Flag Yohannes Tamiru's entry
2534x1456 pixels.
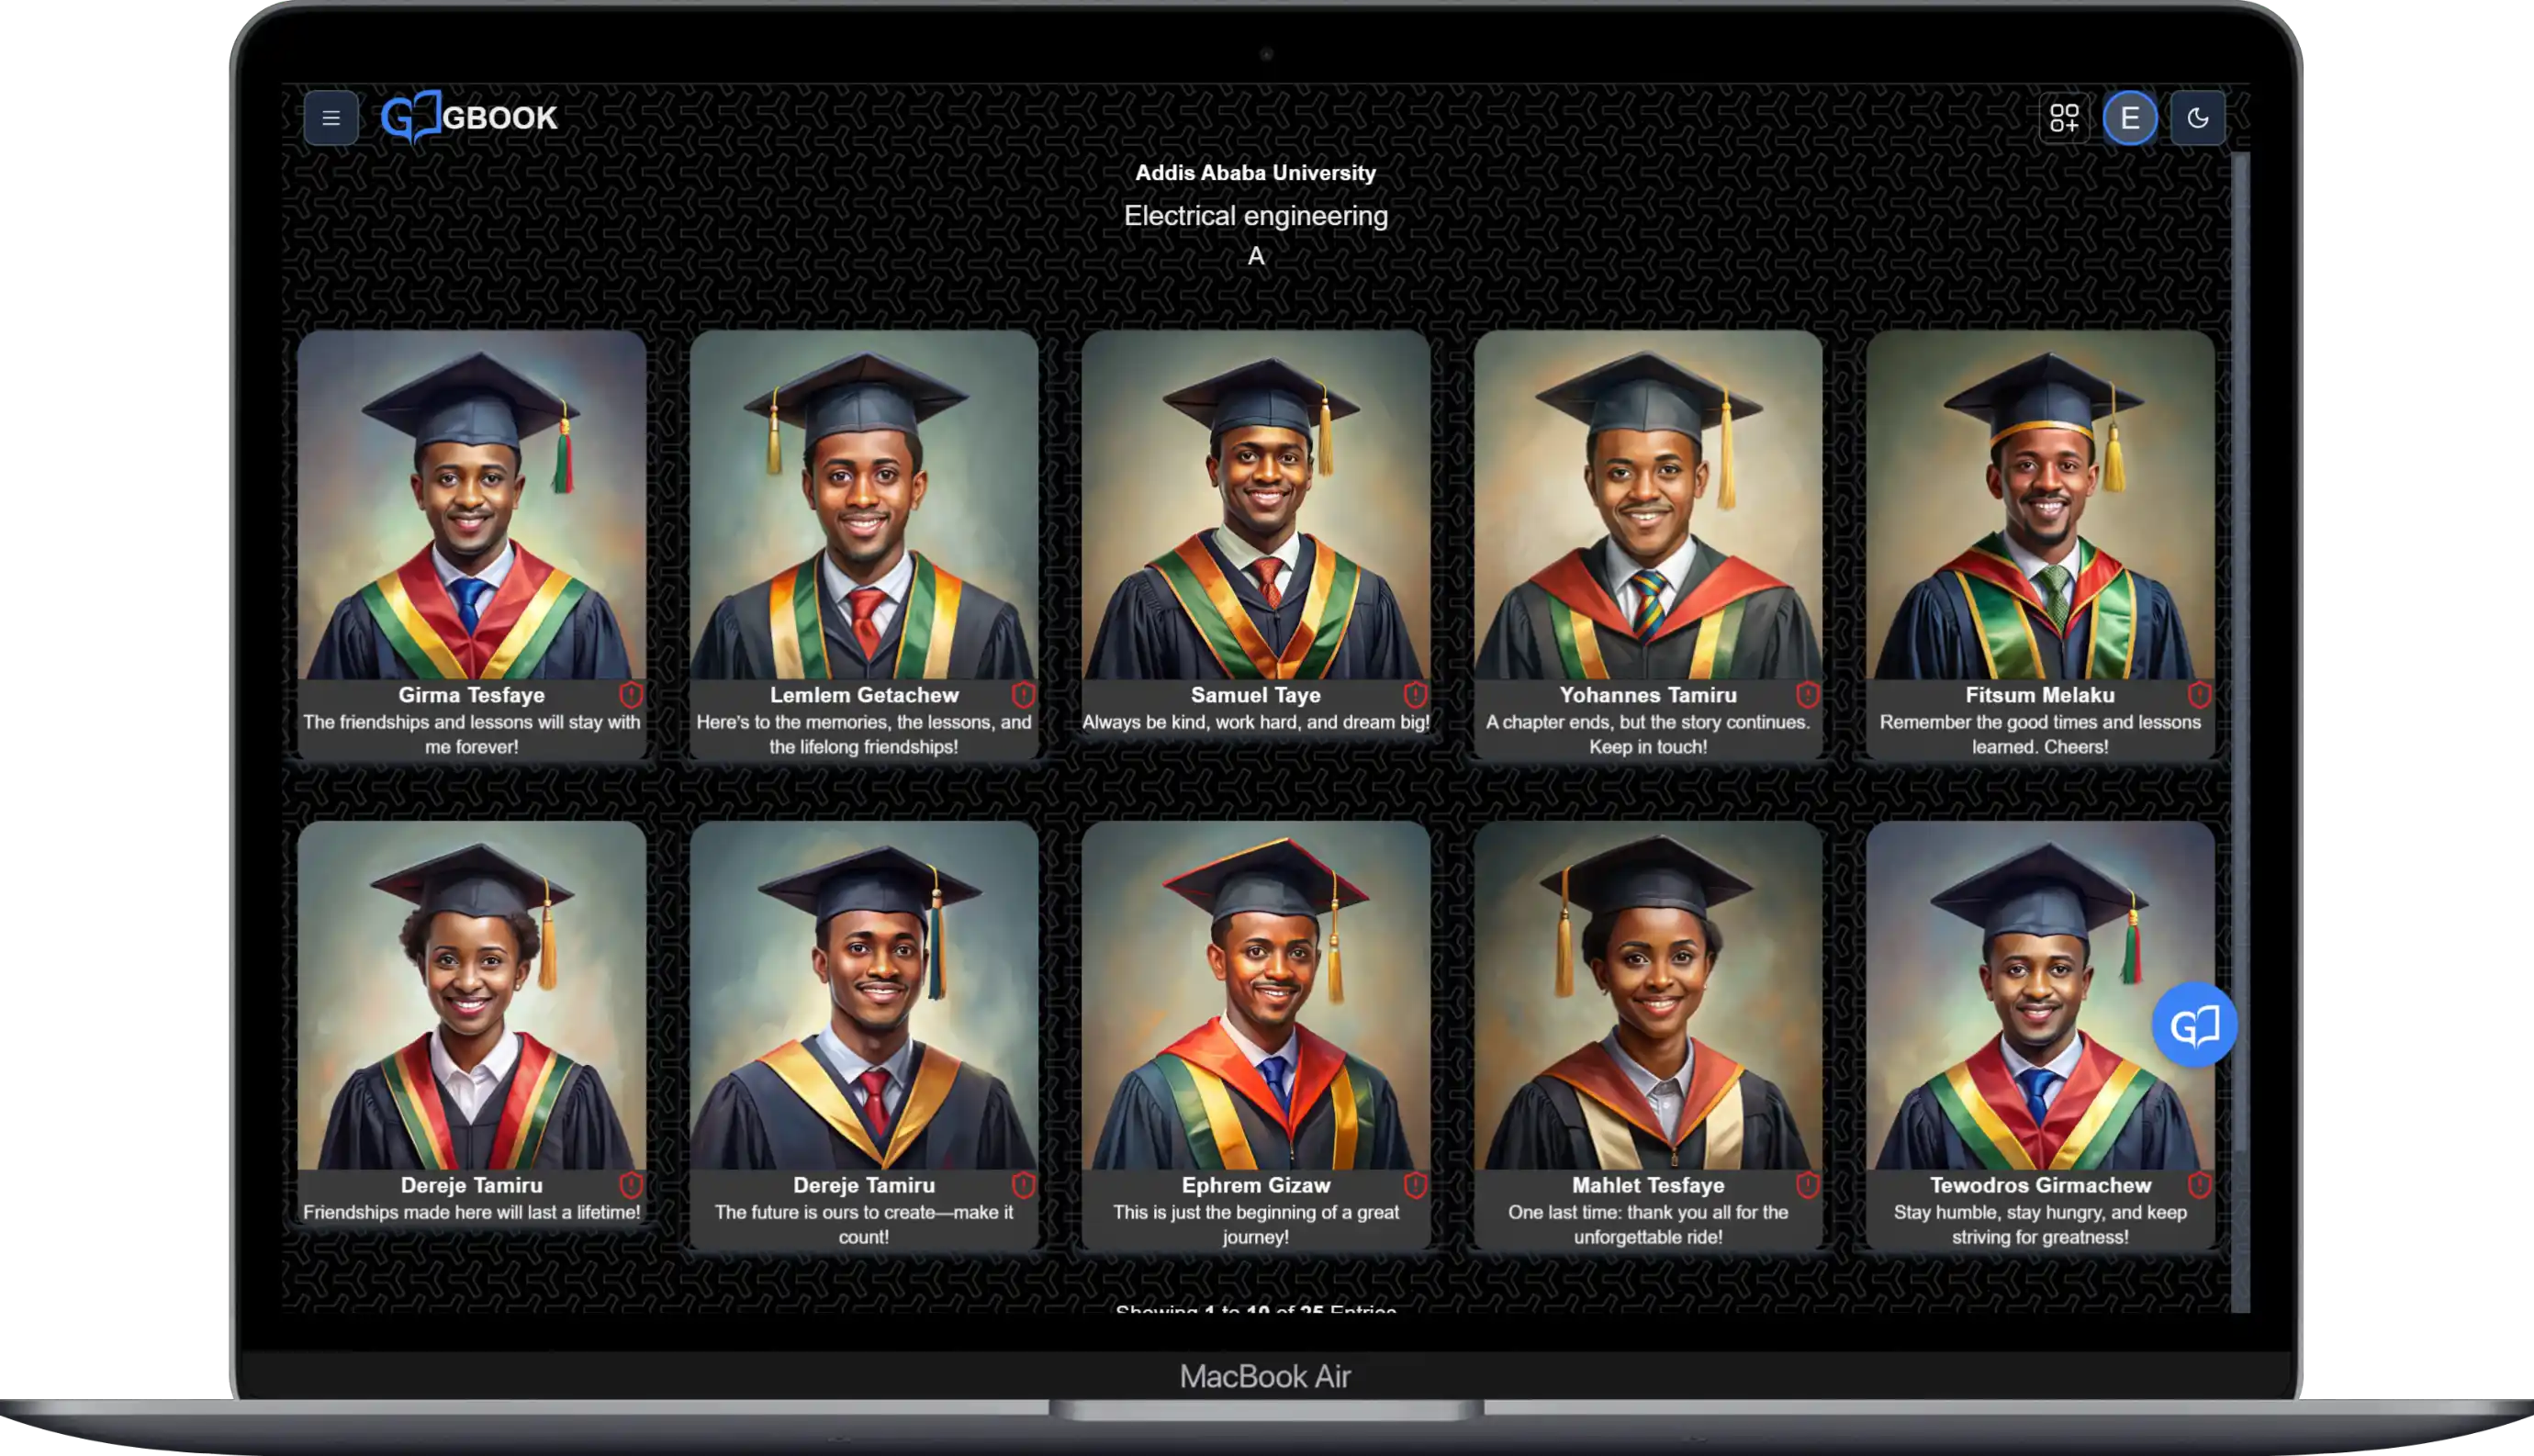(x=1807, y=694)
